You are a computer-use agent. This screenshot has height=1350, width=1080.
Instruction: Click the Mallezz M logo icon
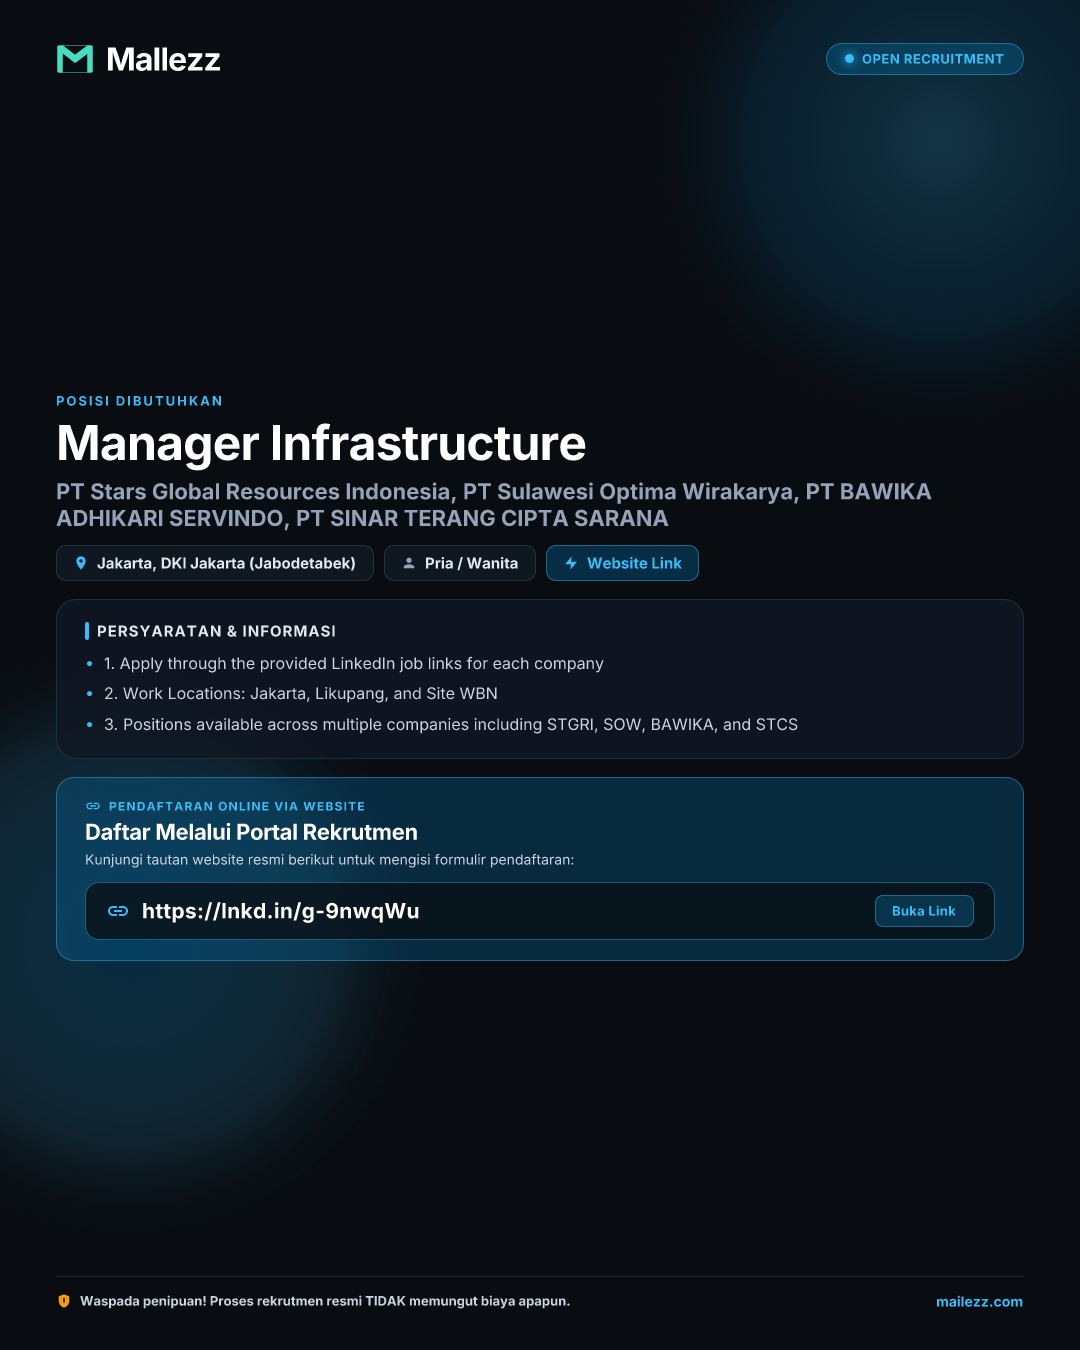click(x=75, y=59)
